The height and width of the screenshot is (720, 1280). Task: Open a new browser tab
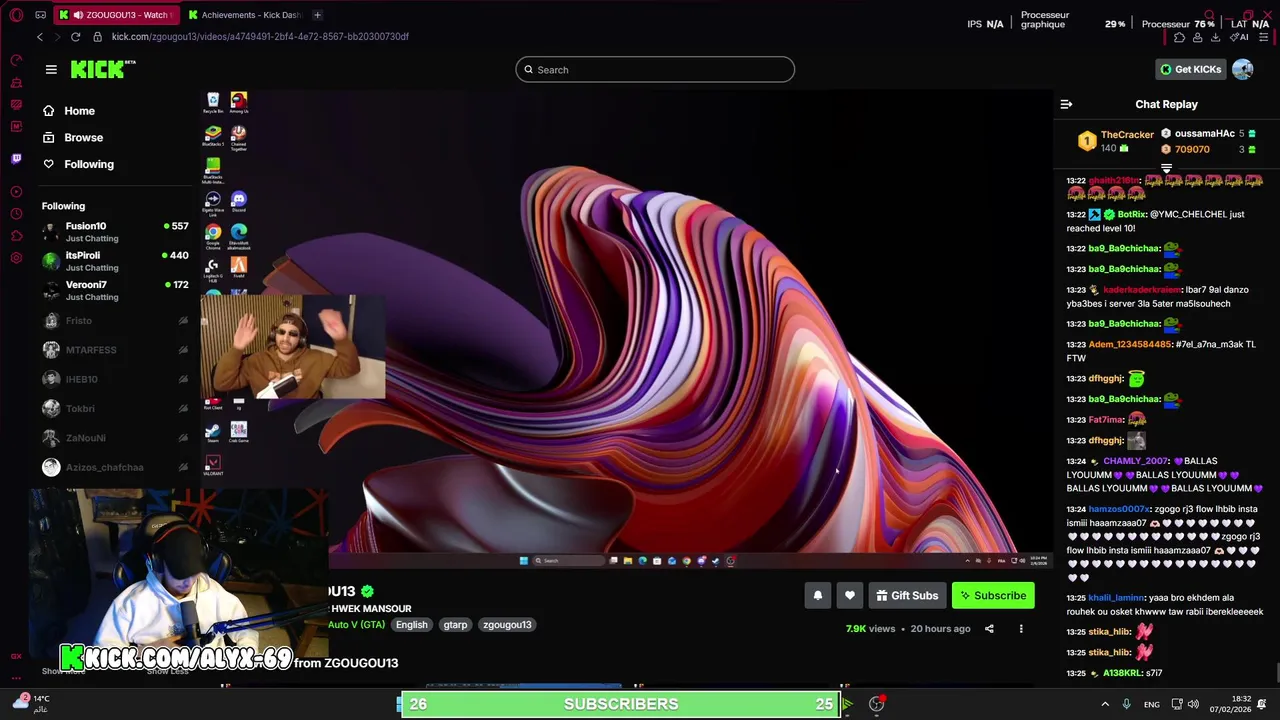click(317, 15)
